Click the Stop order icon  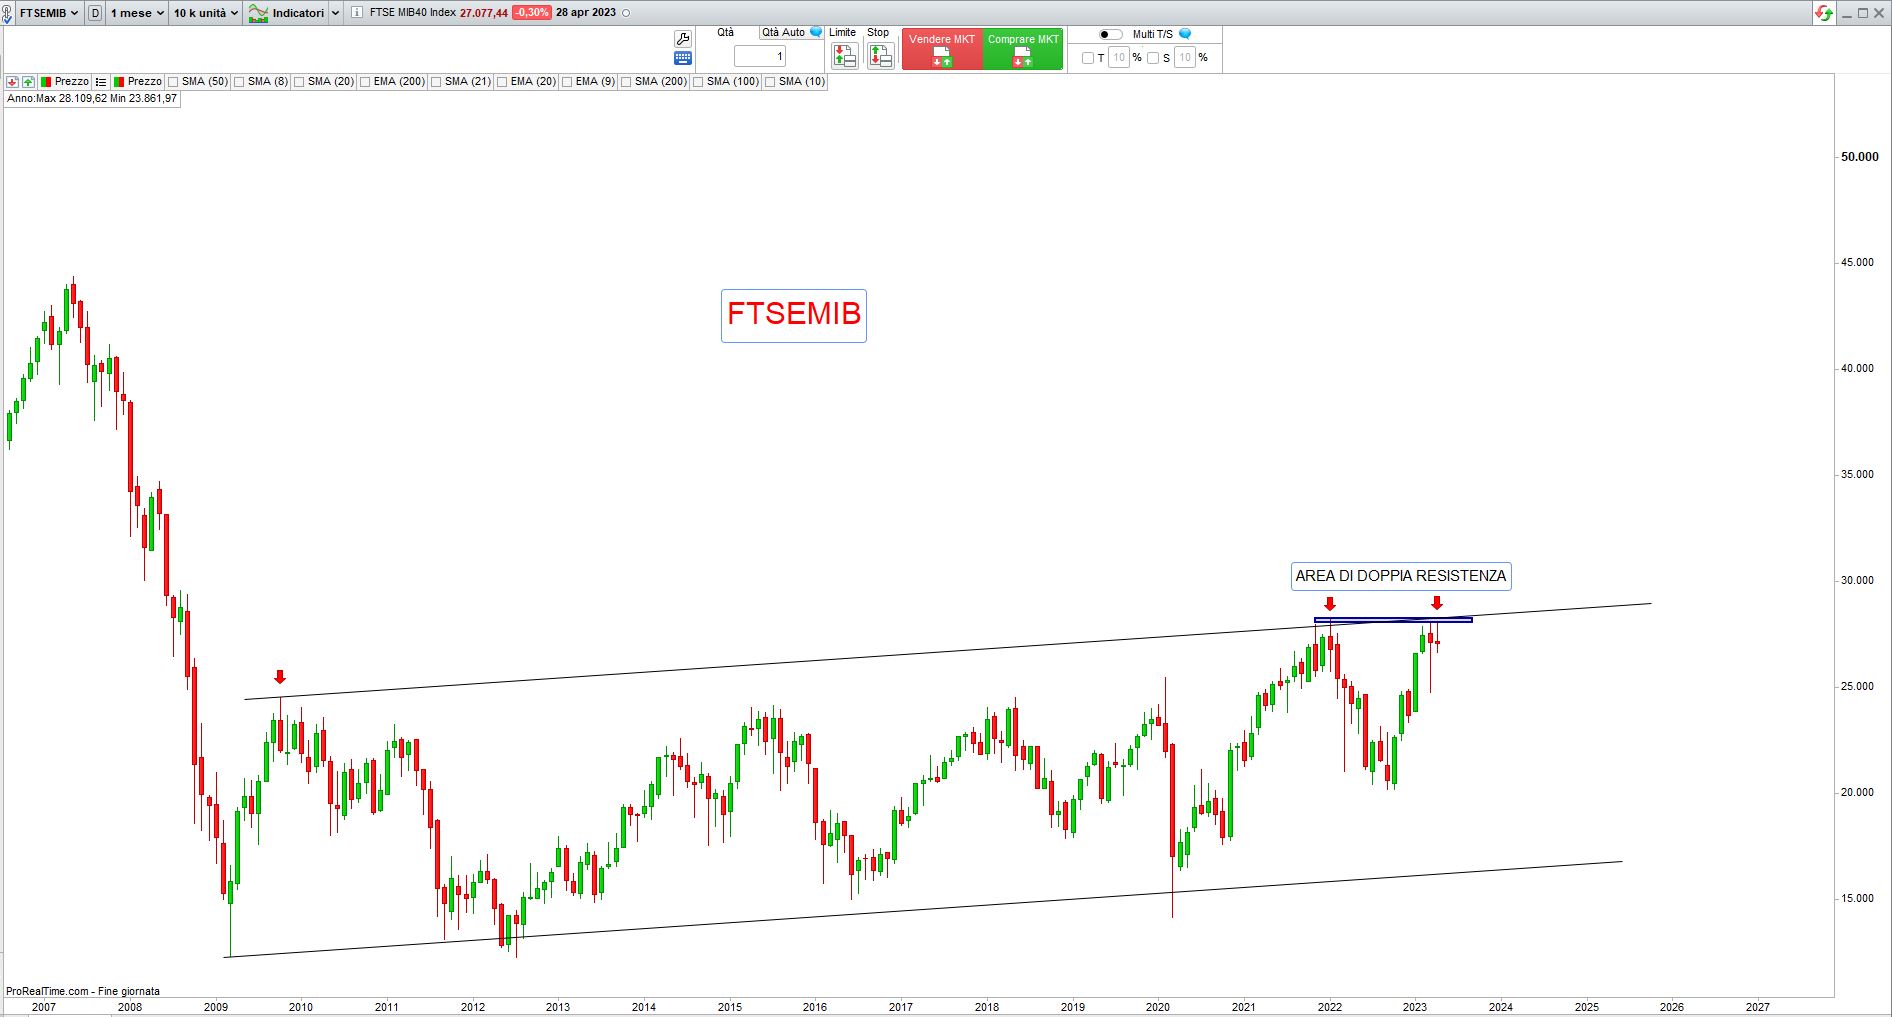[x=880, y=56]
